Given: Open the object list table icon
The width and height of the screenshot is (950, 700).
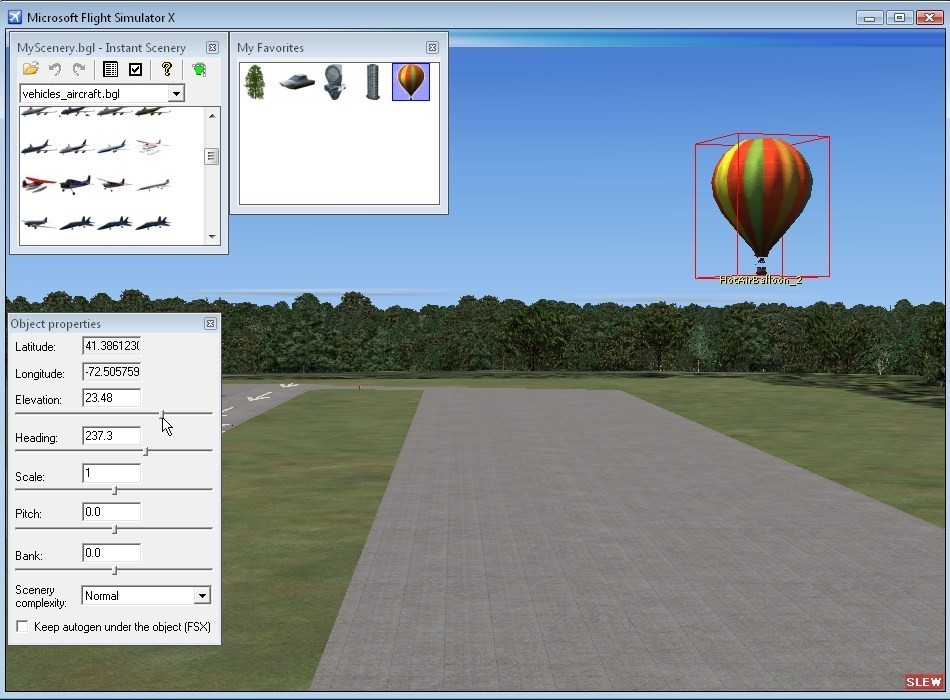Looking at the screenshot, I should tap(111, 69).
